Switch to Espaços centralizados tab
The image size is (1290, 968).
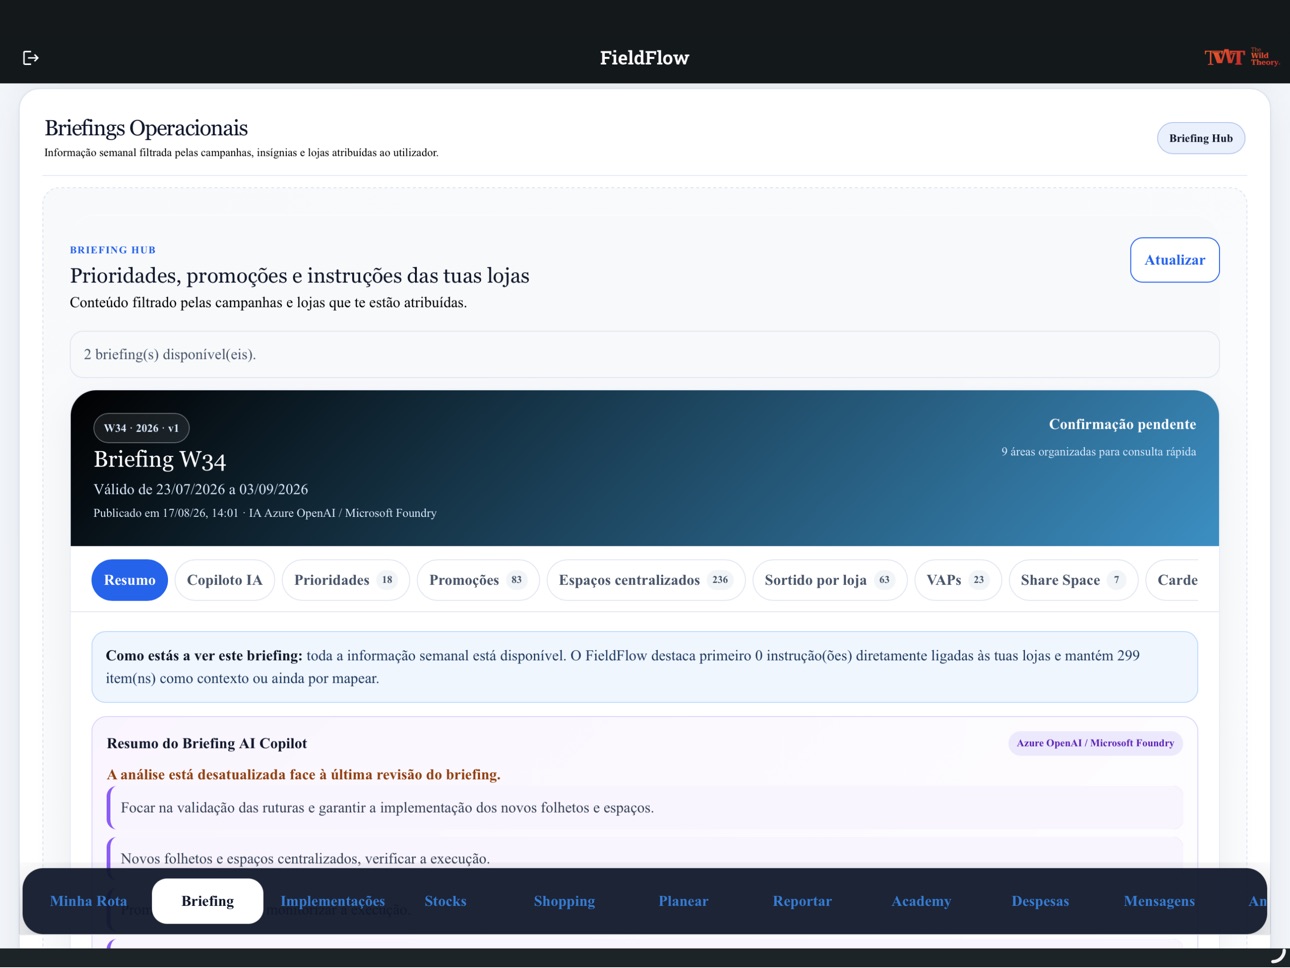click(x=646, y=580)
